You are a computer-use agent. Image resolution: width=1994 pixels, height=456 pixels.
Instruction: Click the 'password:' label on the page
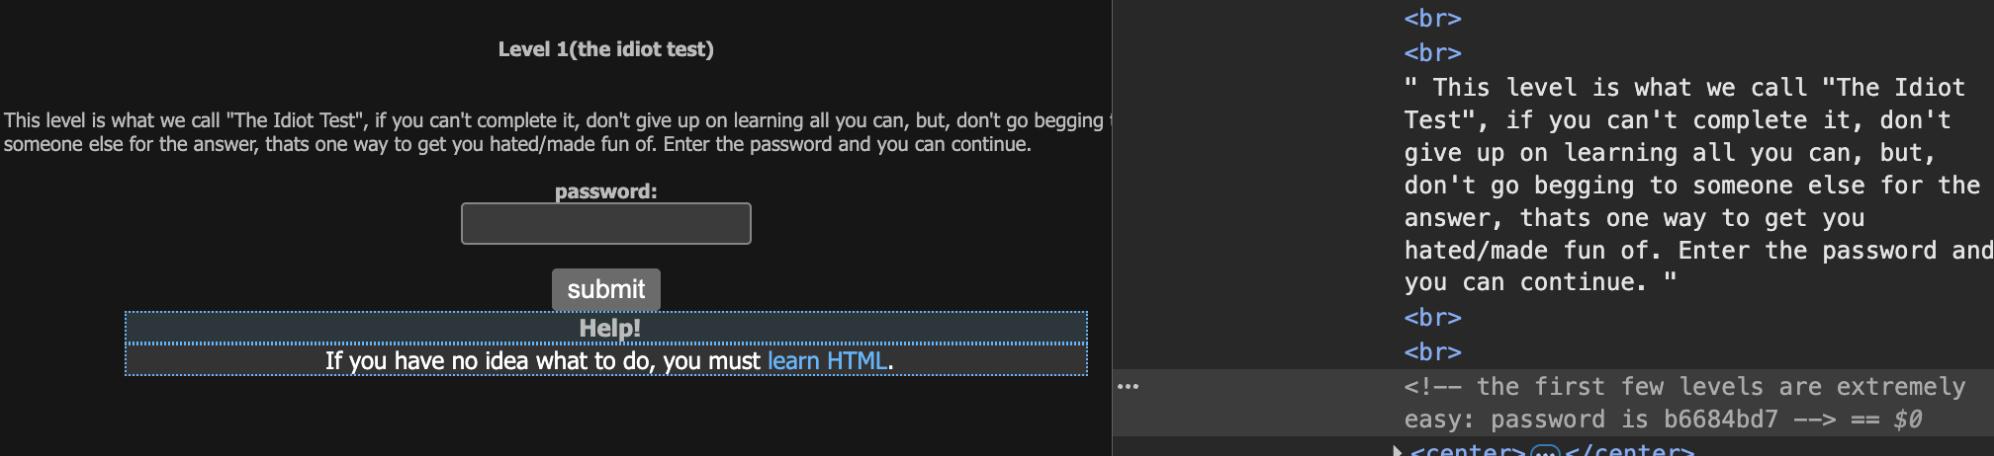point(606,191)
